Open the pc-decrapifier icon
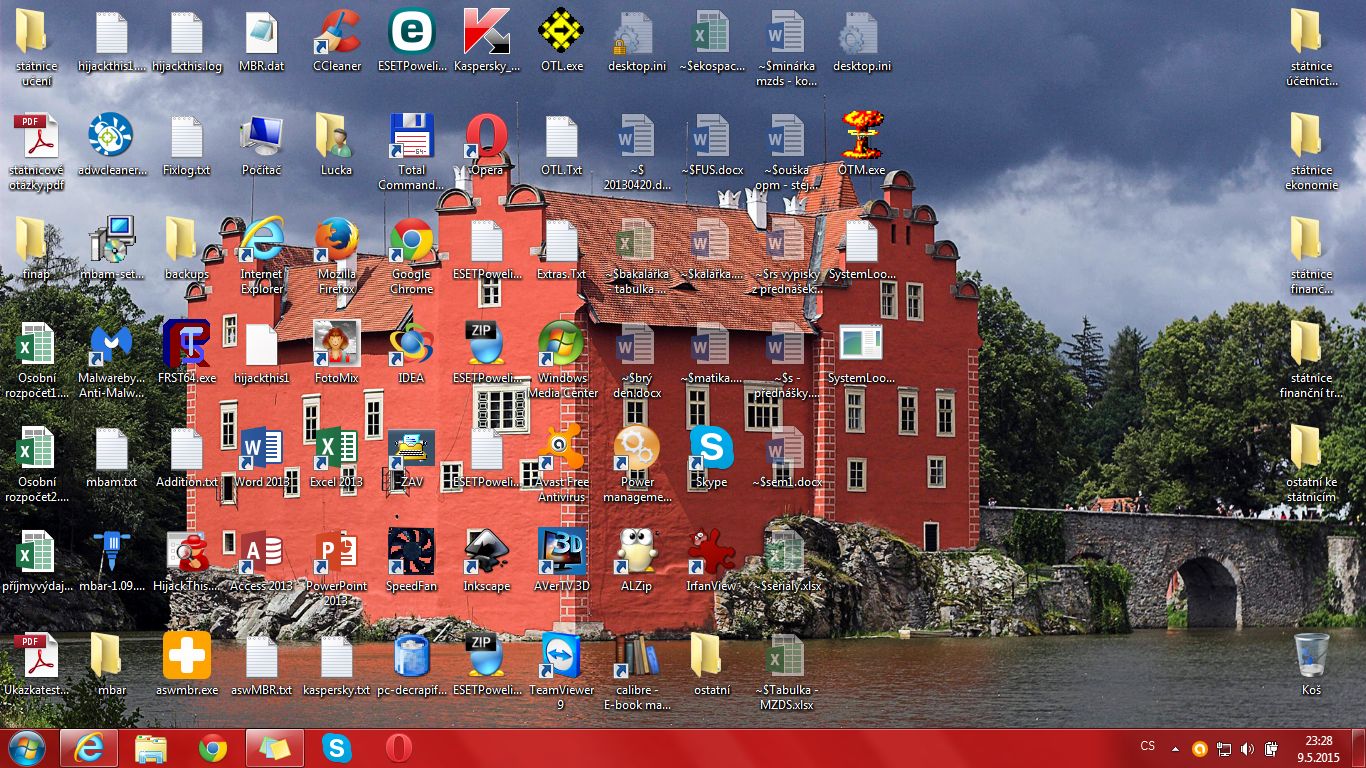The image size is (1366, 768). coord(411,665)
